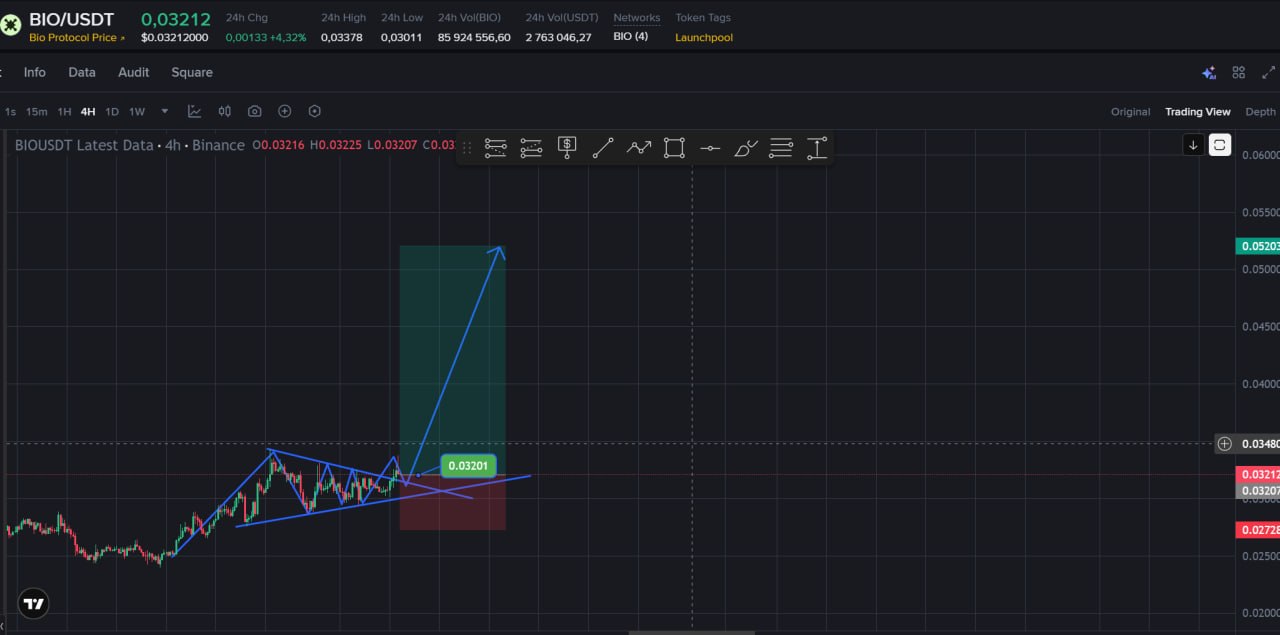Click the sparkle AI icon
Screen dimensions: 1280x635
(x=1209, y=72)
